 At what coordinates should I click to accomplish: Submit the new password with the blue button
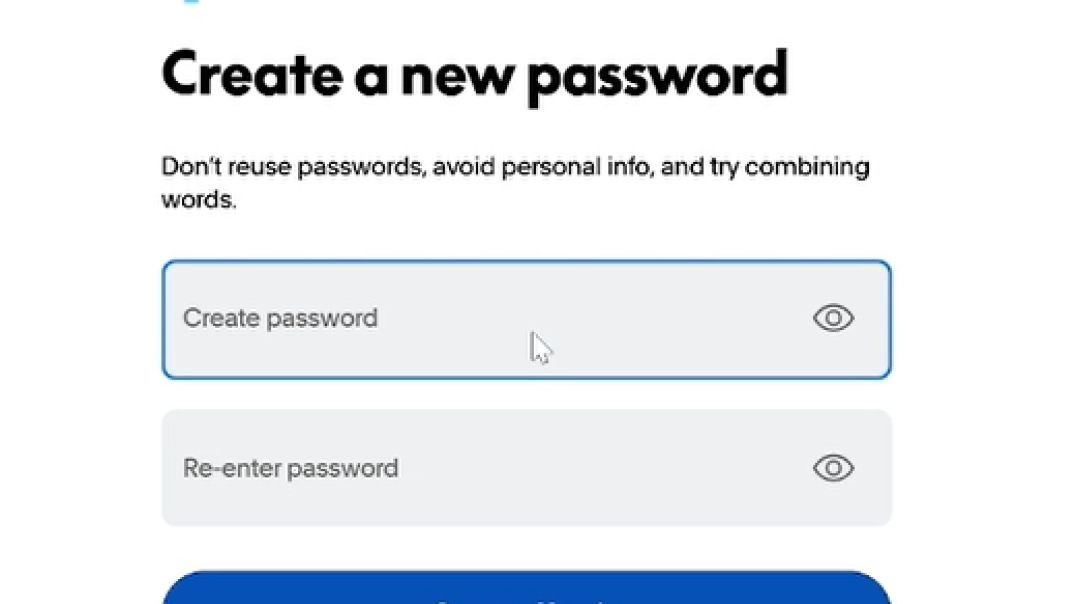coord(526,590)
